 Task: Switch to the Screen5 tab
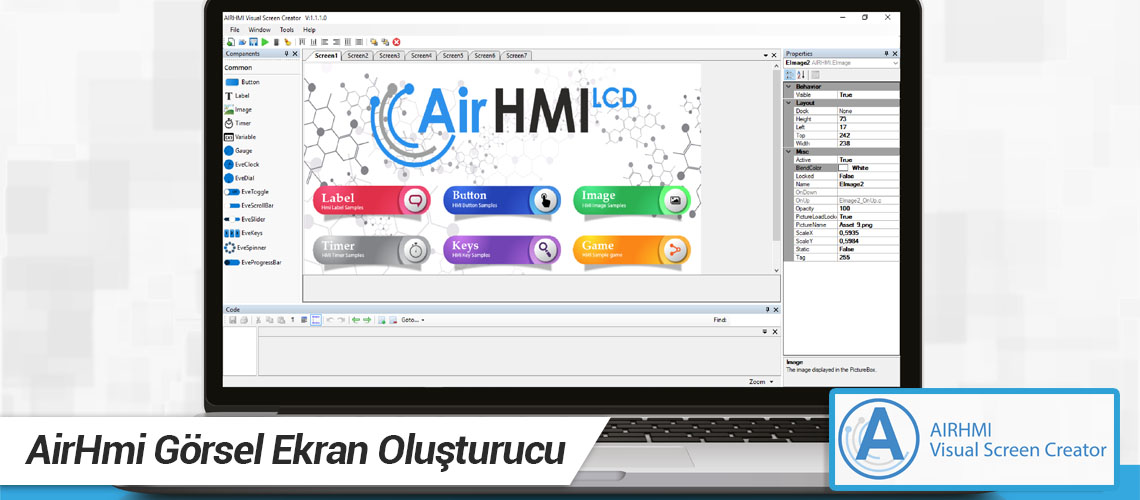point(453,55)
